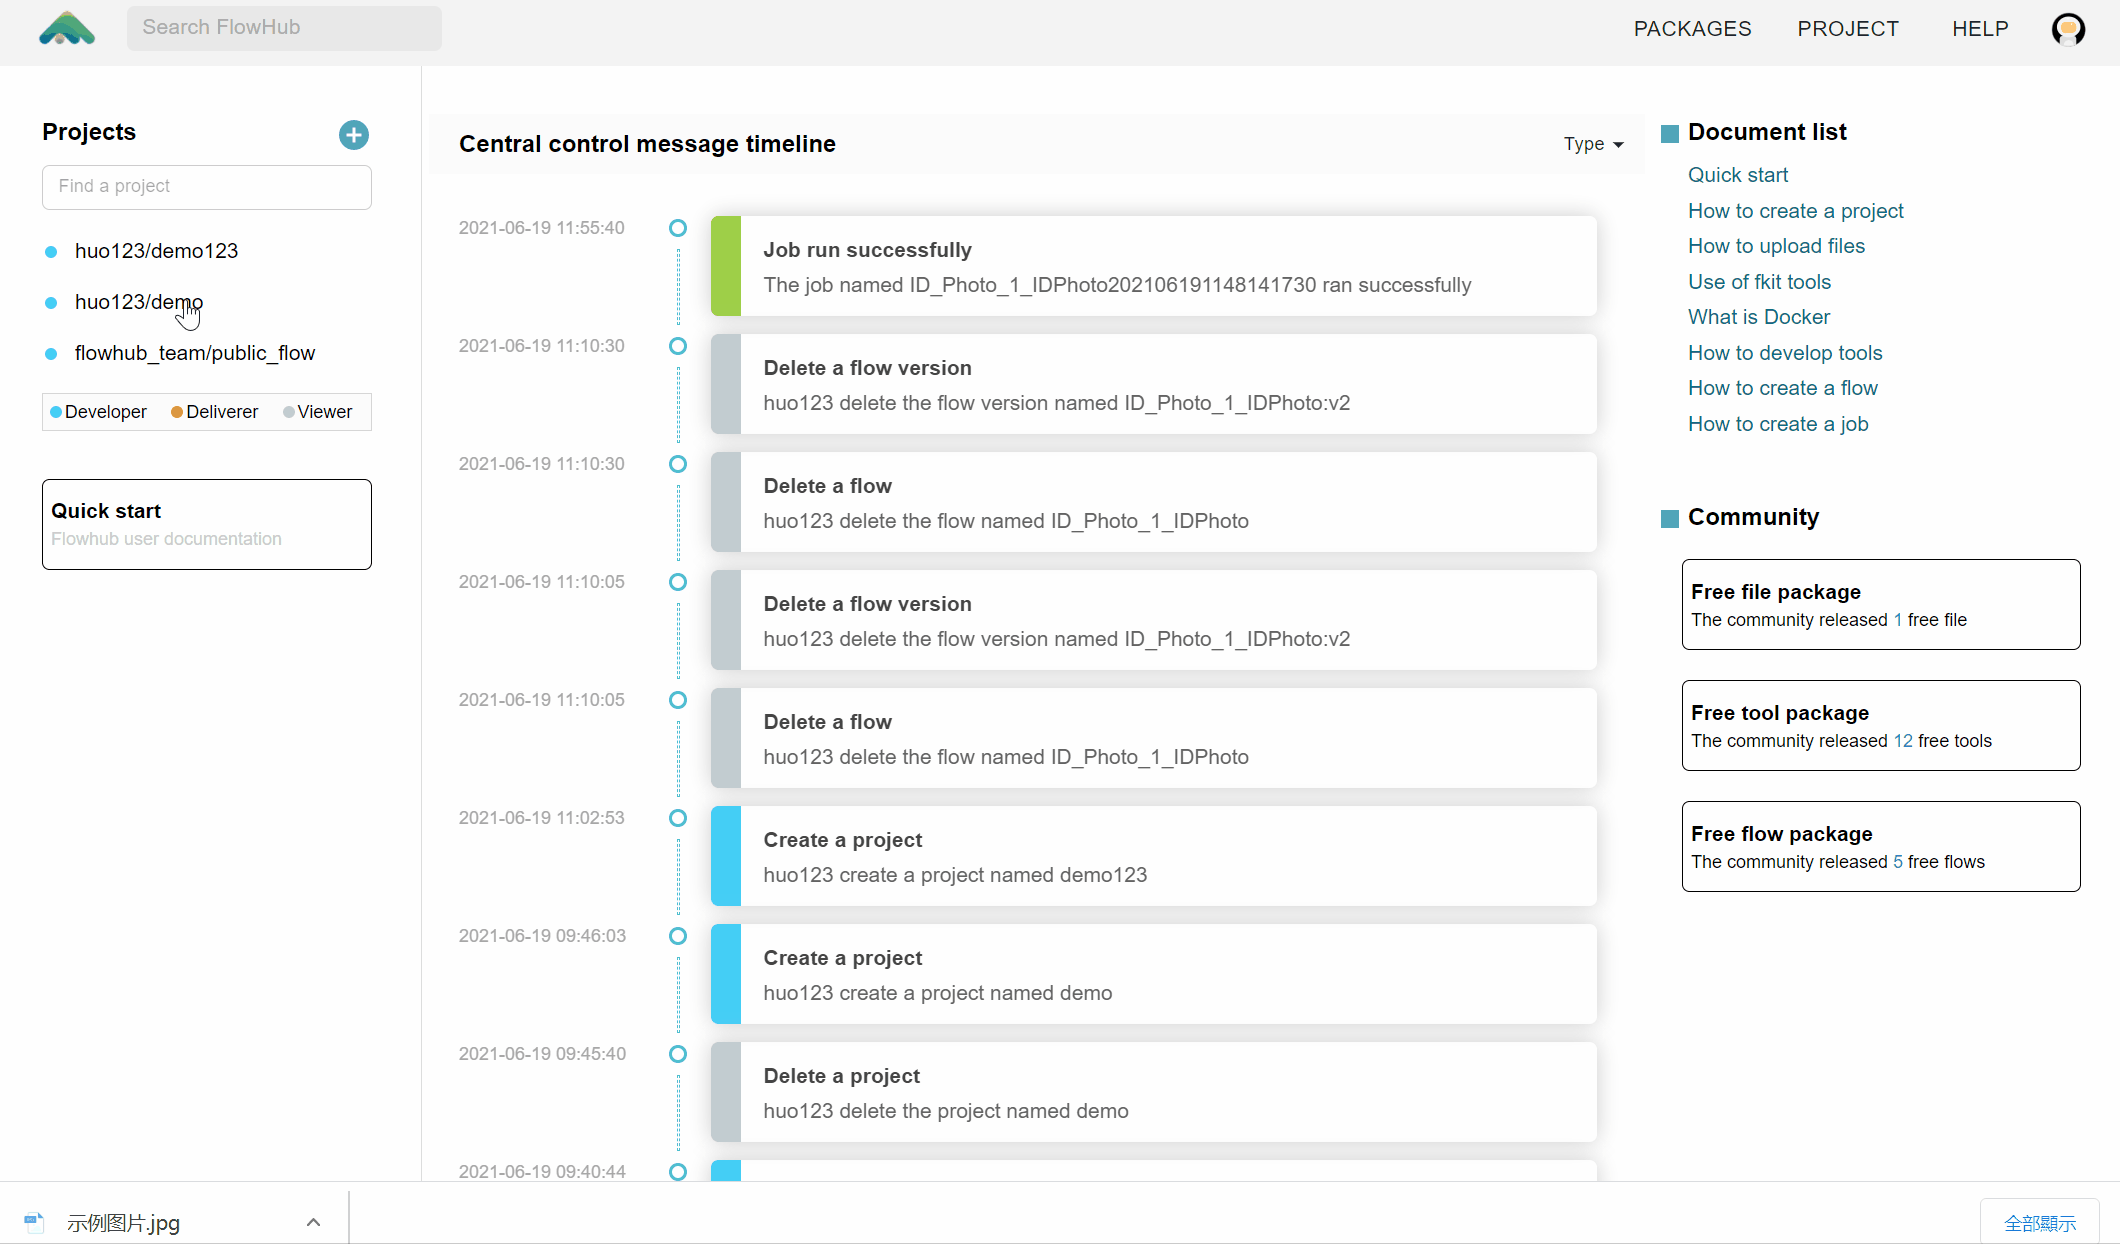Click the FlowHub logo

coord(66,29)
